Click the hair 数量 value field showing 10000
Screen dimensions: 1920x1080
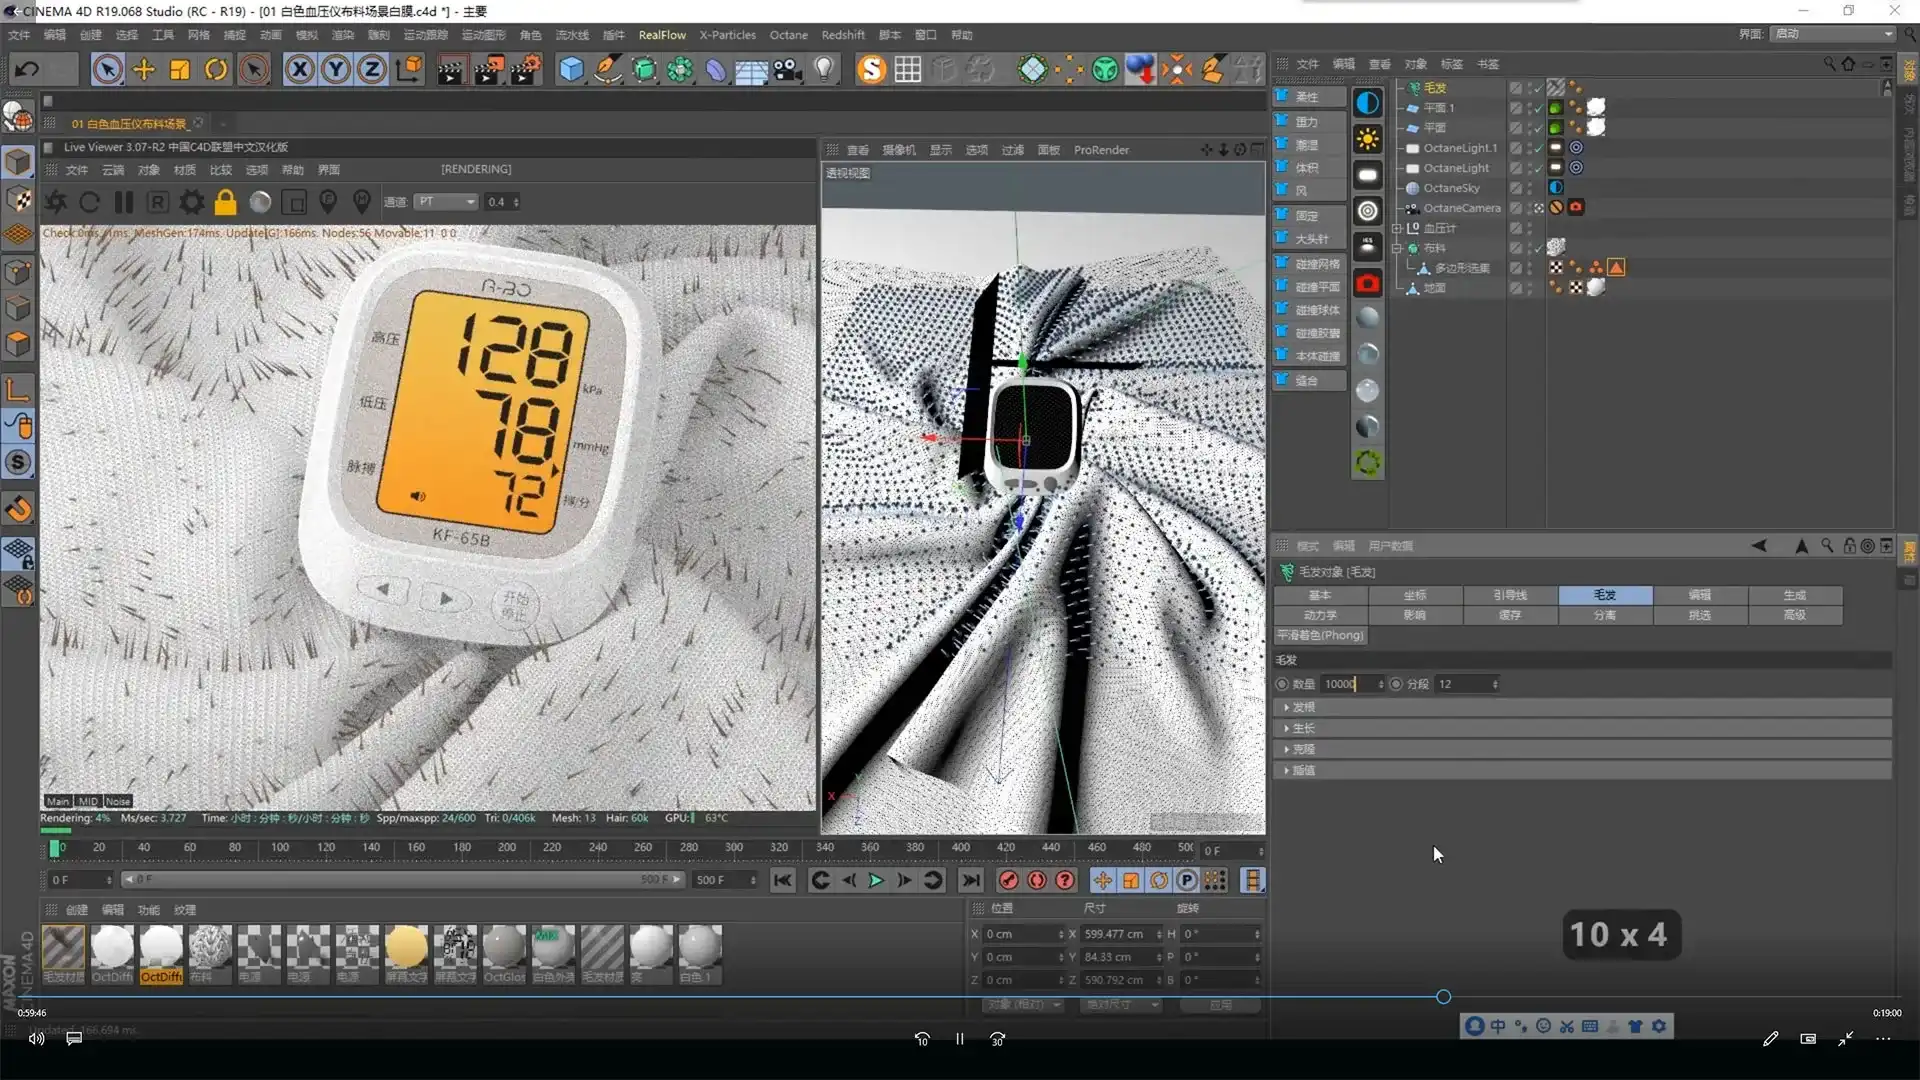point(1345,684)
